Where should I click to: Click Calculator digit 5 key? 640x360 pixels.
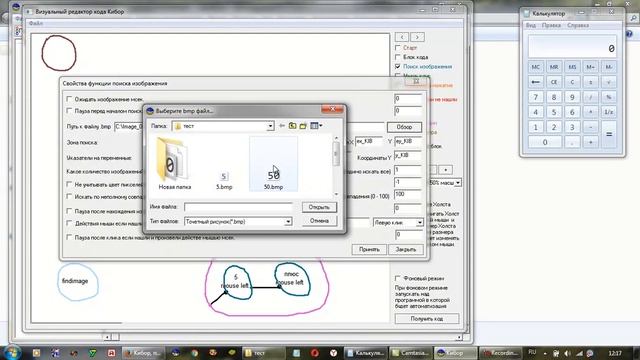pos(554,112)
